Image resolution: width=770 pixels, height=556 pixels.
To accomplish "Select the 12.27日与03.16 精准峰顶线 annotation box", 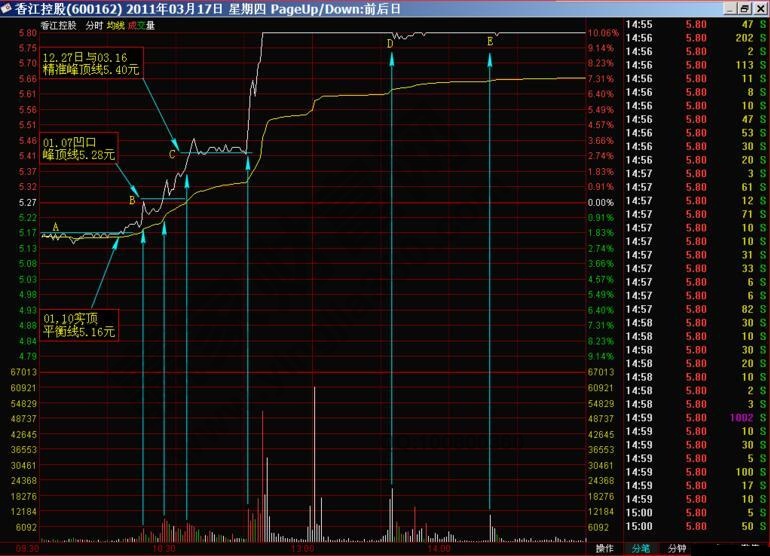I will pyautogui.click(x=91, y=62).
